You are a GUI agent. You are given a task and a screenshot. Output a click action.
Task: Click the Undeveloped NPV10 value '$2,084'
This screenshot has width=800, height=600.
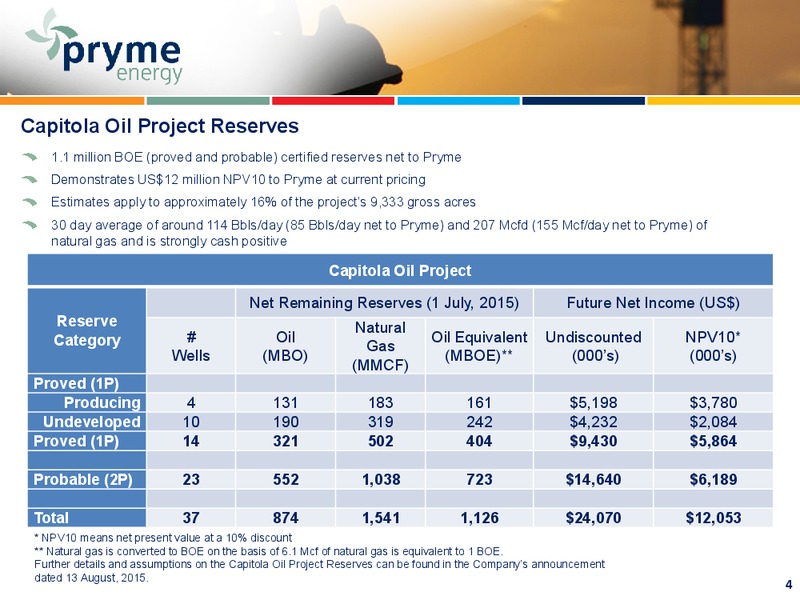point(713,422)
